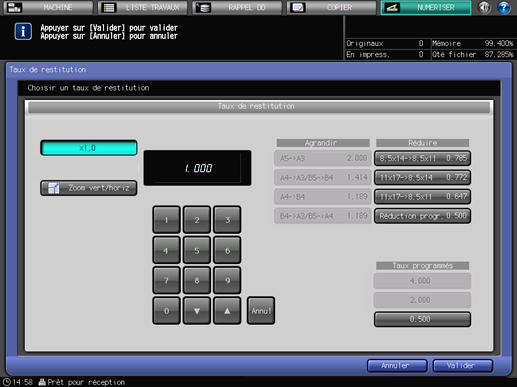The height and width of the screenshot is (387, 517).
Task: Choose 11x17->8.5x11 0.647 reduction
Action: 422,197
